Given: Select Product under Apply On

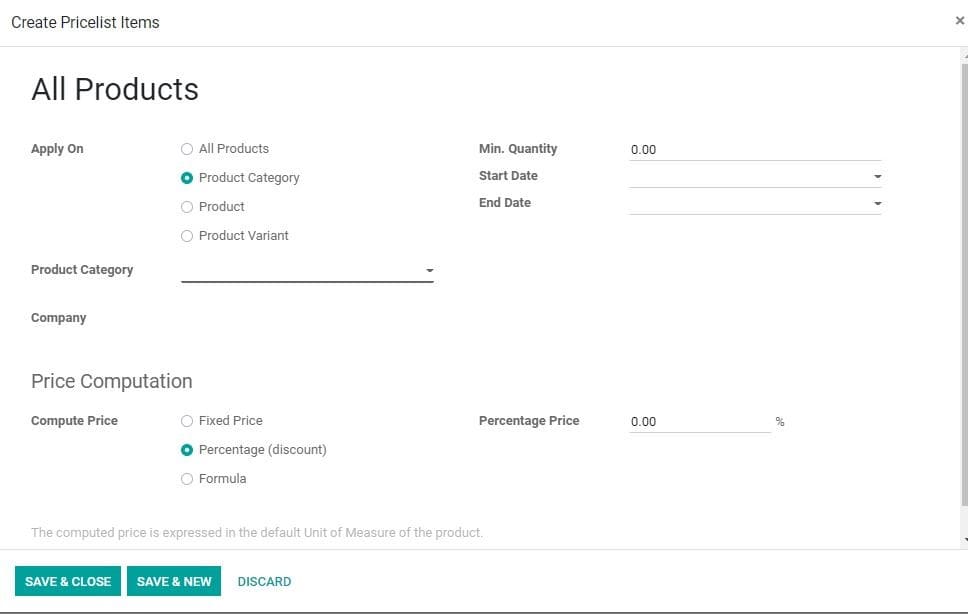Looking at the screenshot, I should click(187, 207).
